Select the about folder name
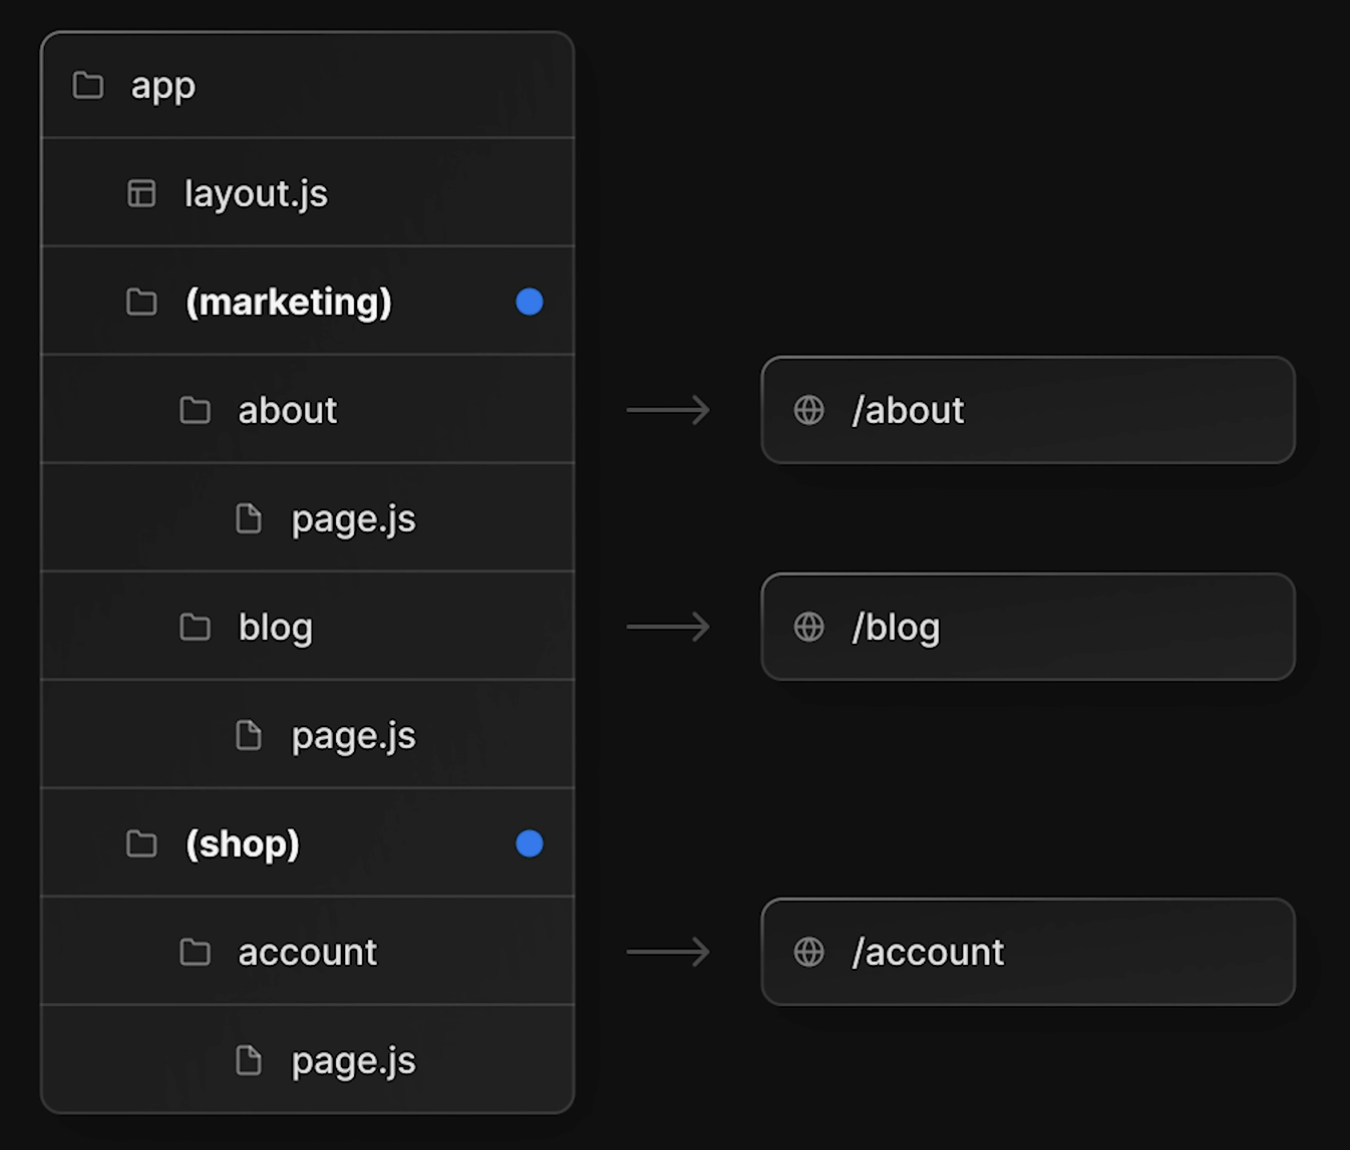The image size is (1350, 1150). pyautogui.click(x=287, y=410)
